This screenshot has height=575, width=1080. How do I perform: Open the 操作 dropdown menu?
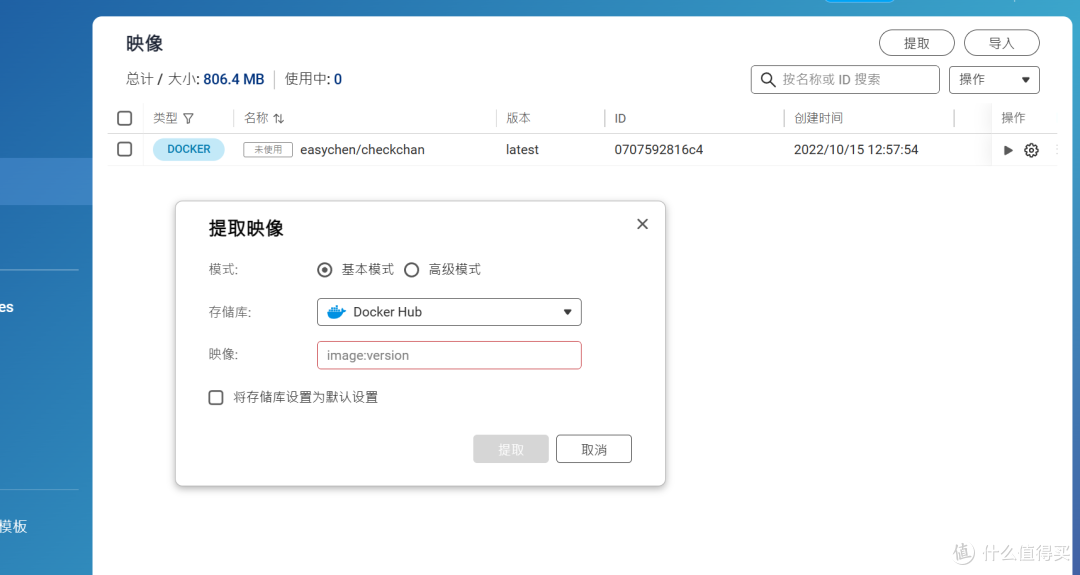click(x=994, y=80)
